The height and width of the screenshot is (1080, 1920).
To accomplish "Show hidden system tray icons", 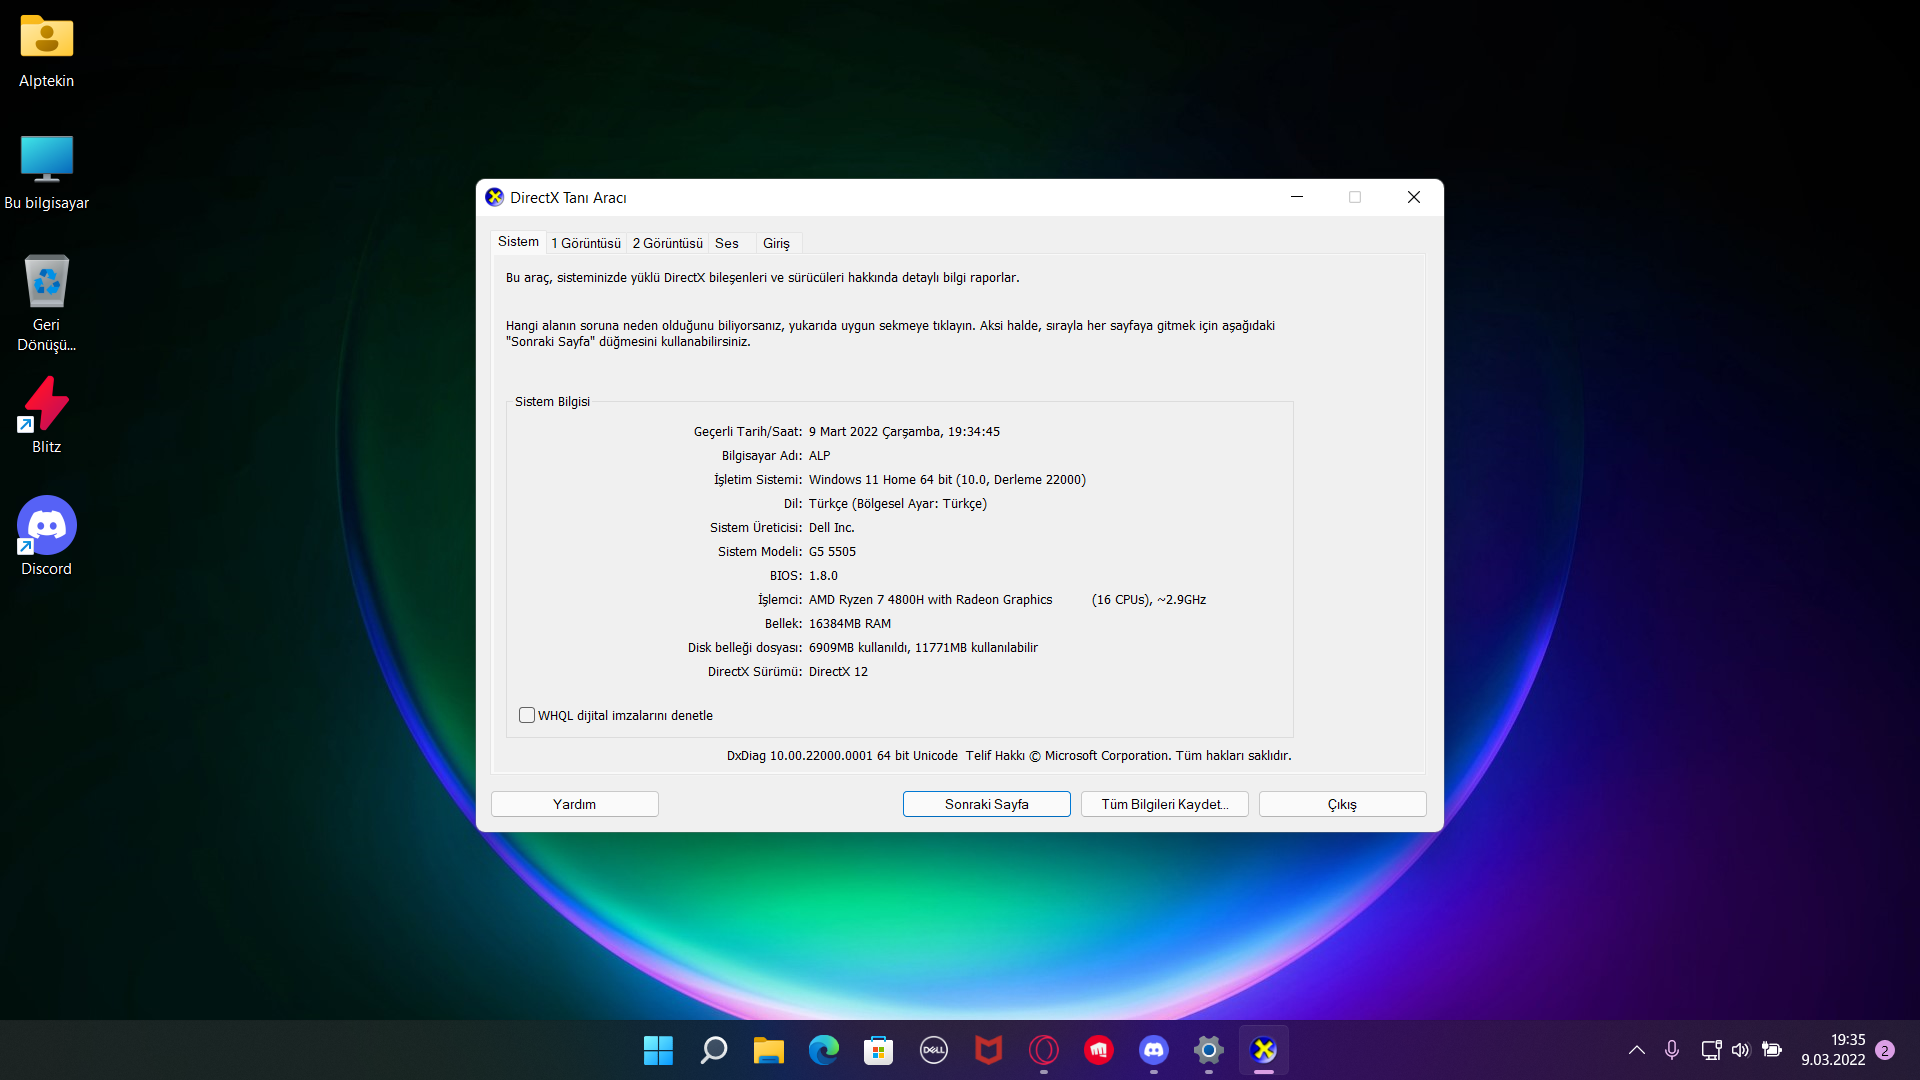I will coord(1637,1050).
